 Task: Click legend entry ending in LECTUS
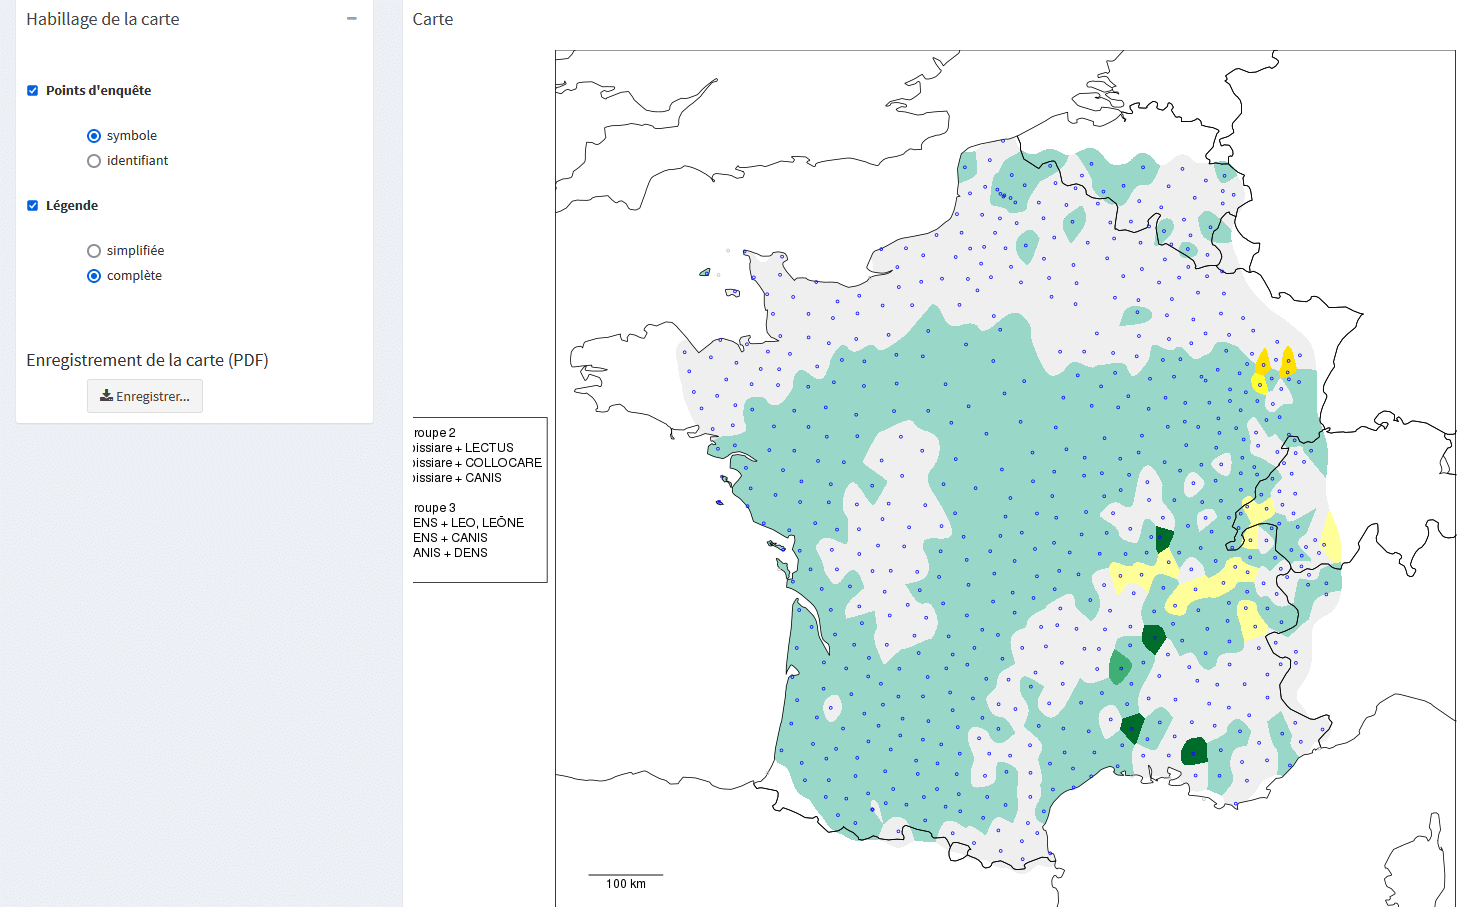pos(463,448)
